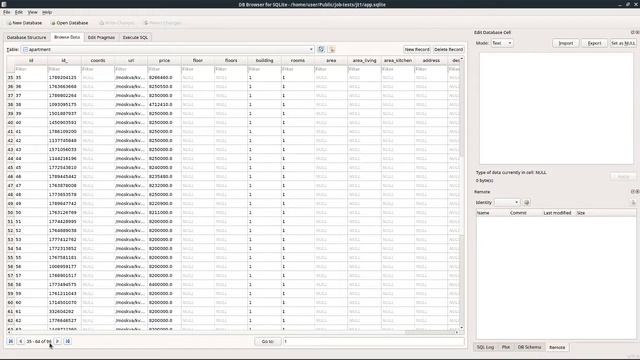The height and width of the screenshot is (360, 640).
Task: Open the DB Schema bottom tab
Action: pos(529,347)
